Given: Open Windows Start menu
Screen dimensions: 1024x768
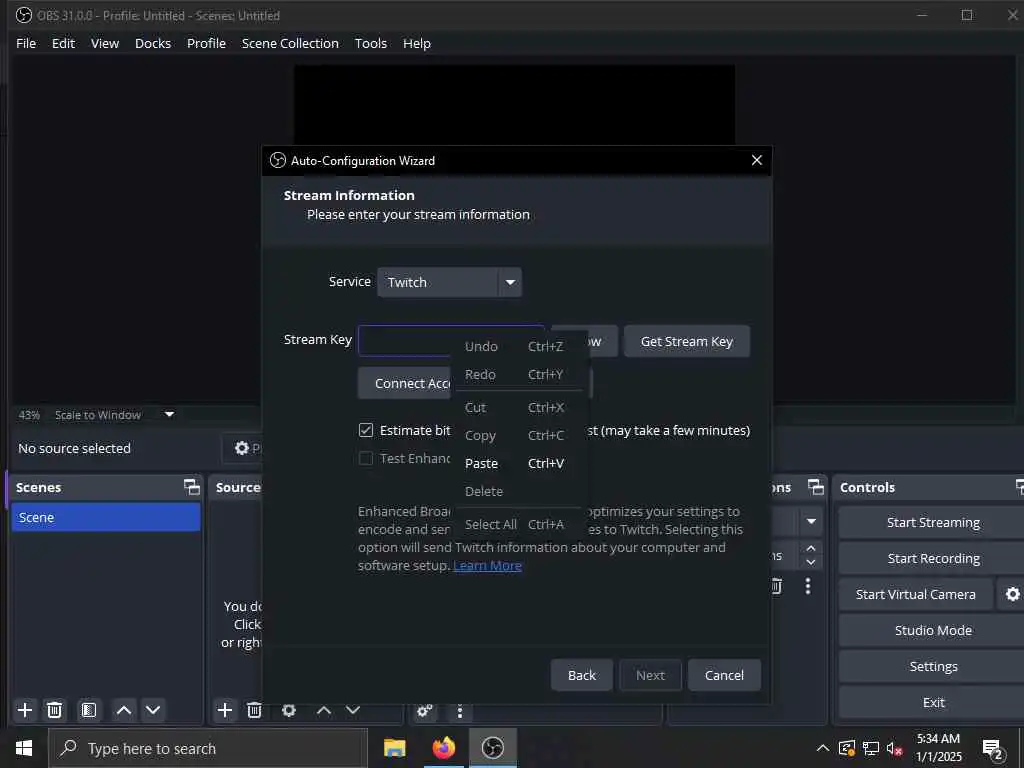Looking at the screenshot, I should (x=24, y=748).
